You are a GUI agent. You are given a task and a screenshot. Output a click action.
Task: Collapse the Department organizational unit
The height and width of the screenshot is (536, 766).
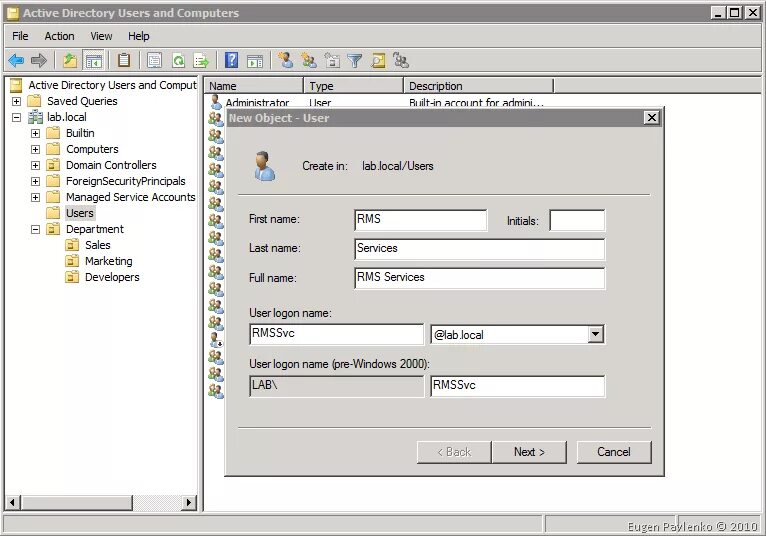tap(35, 229)
